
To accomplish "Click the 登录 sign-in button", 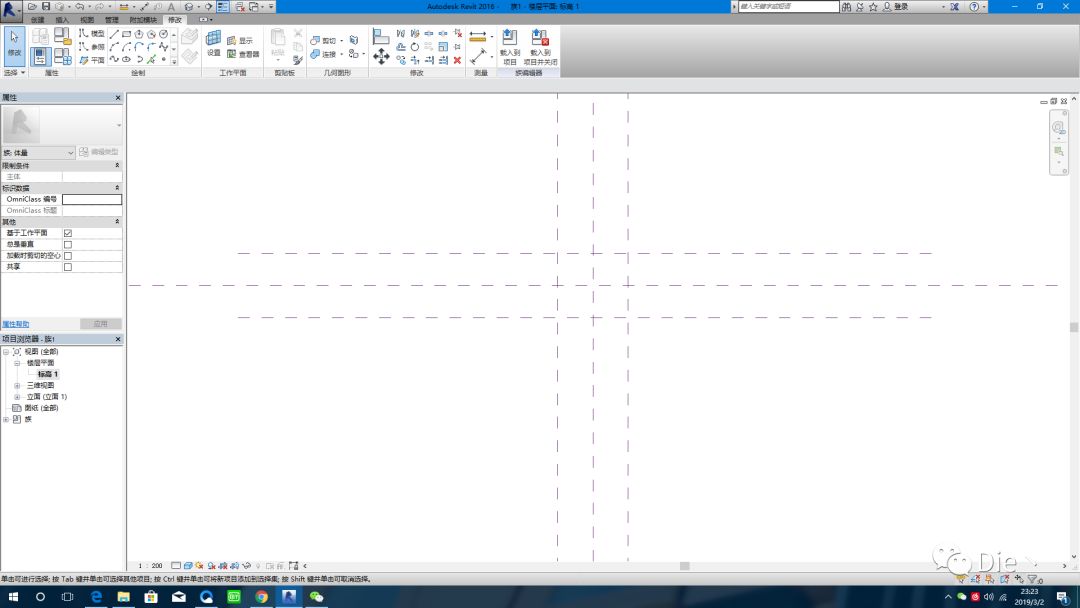I will pyautogui.click(x=895, y=6).
